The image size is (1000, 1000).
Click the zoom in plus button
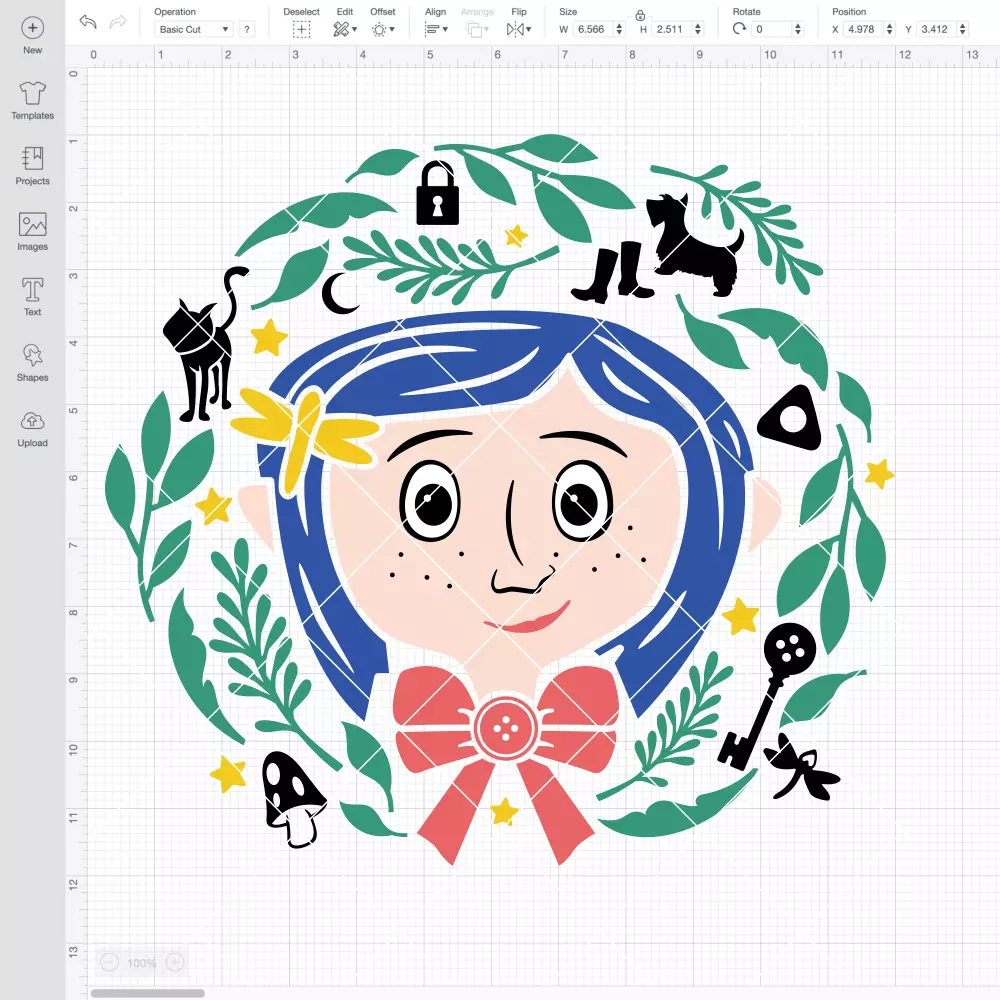click(x=175, y=962)
